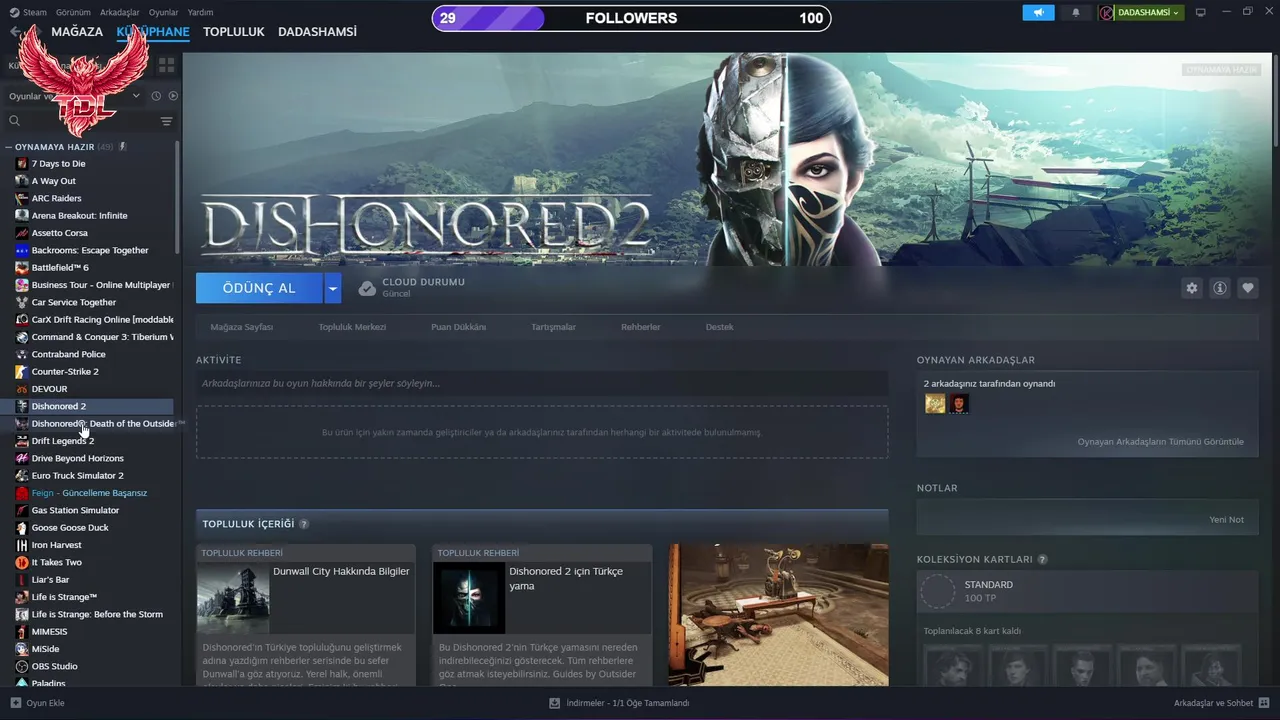The height and width of the screenshot is (720, 1280).
Task: Open Tartışmalar link
Action: point(554,327)
